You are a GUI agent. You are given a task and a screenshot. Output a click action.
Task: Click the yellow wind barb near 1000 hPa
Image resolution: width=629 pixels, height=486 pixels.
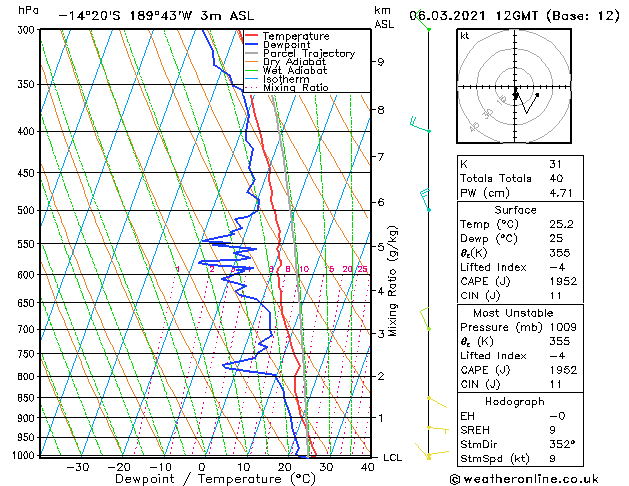(x=432, y=452)
